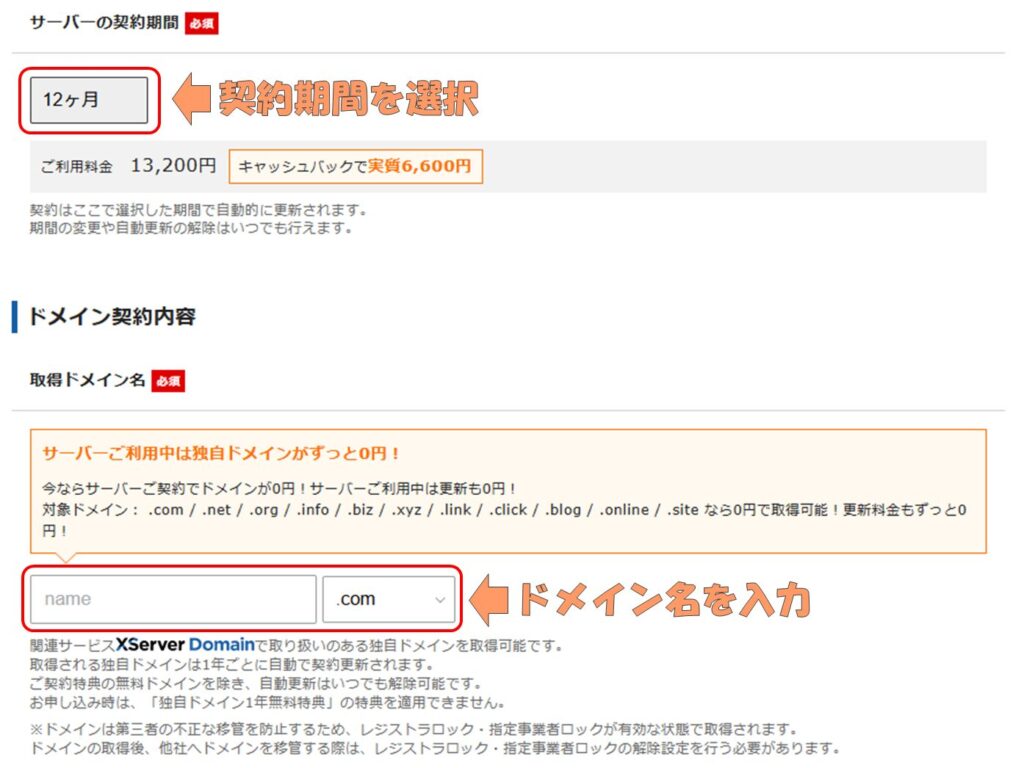Click the 取得ドメイン名 label
Viewport: 1024px width, 768px height.
pyautogui.click(x=88, y=381)
